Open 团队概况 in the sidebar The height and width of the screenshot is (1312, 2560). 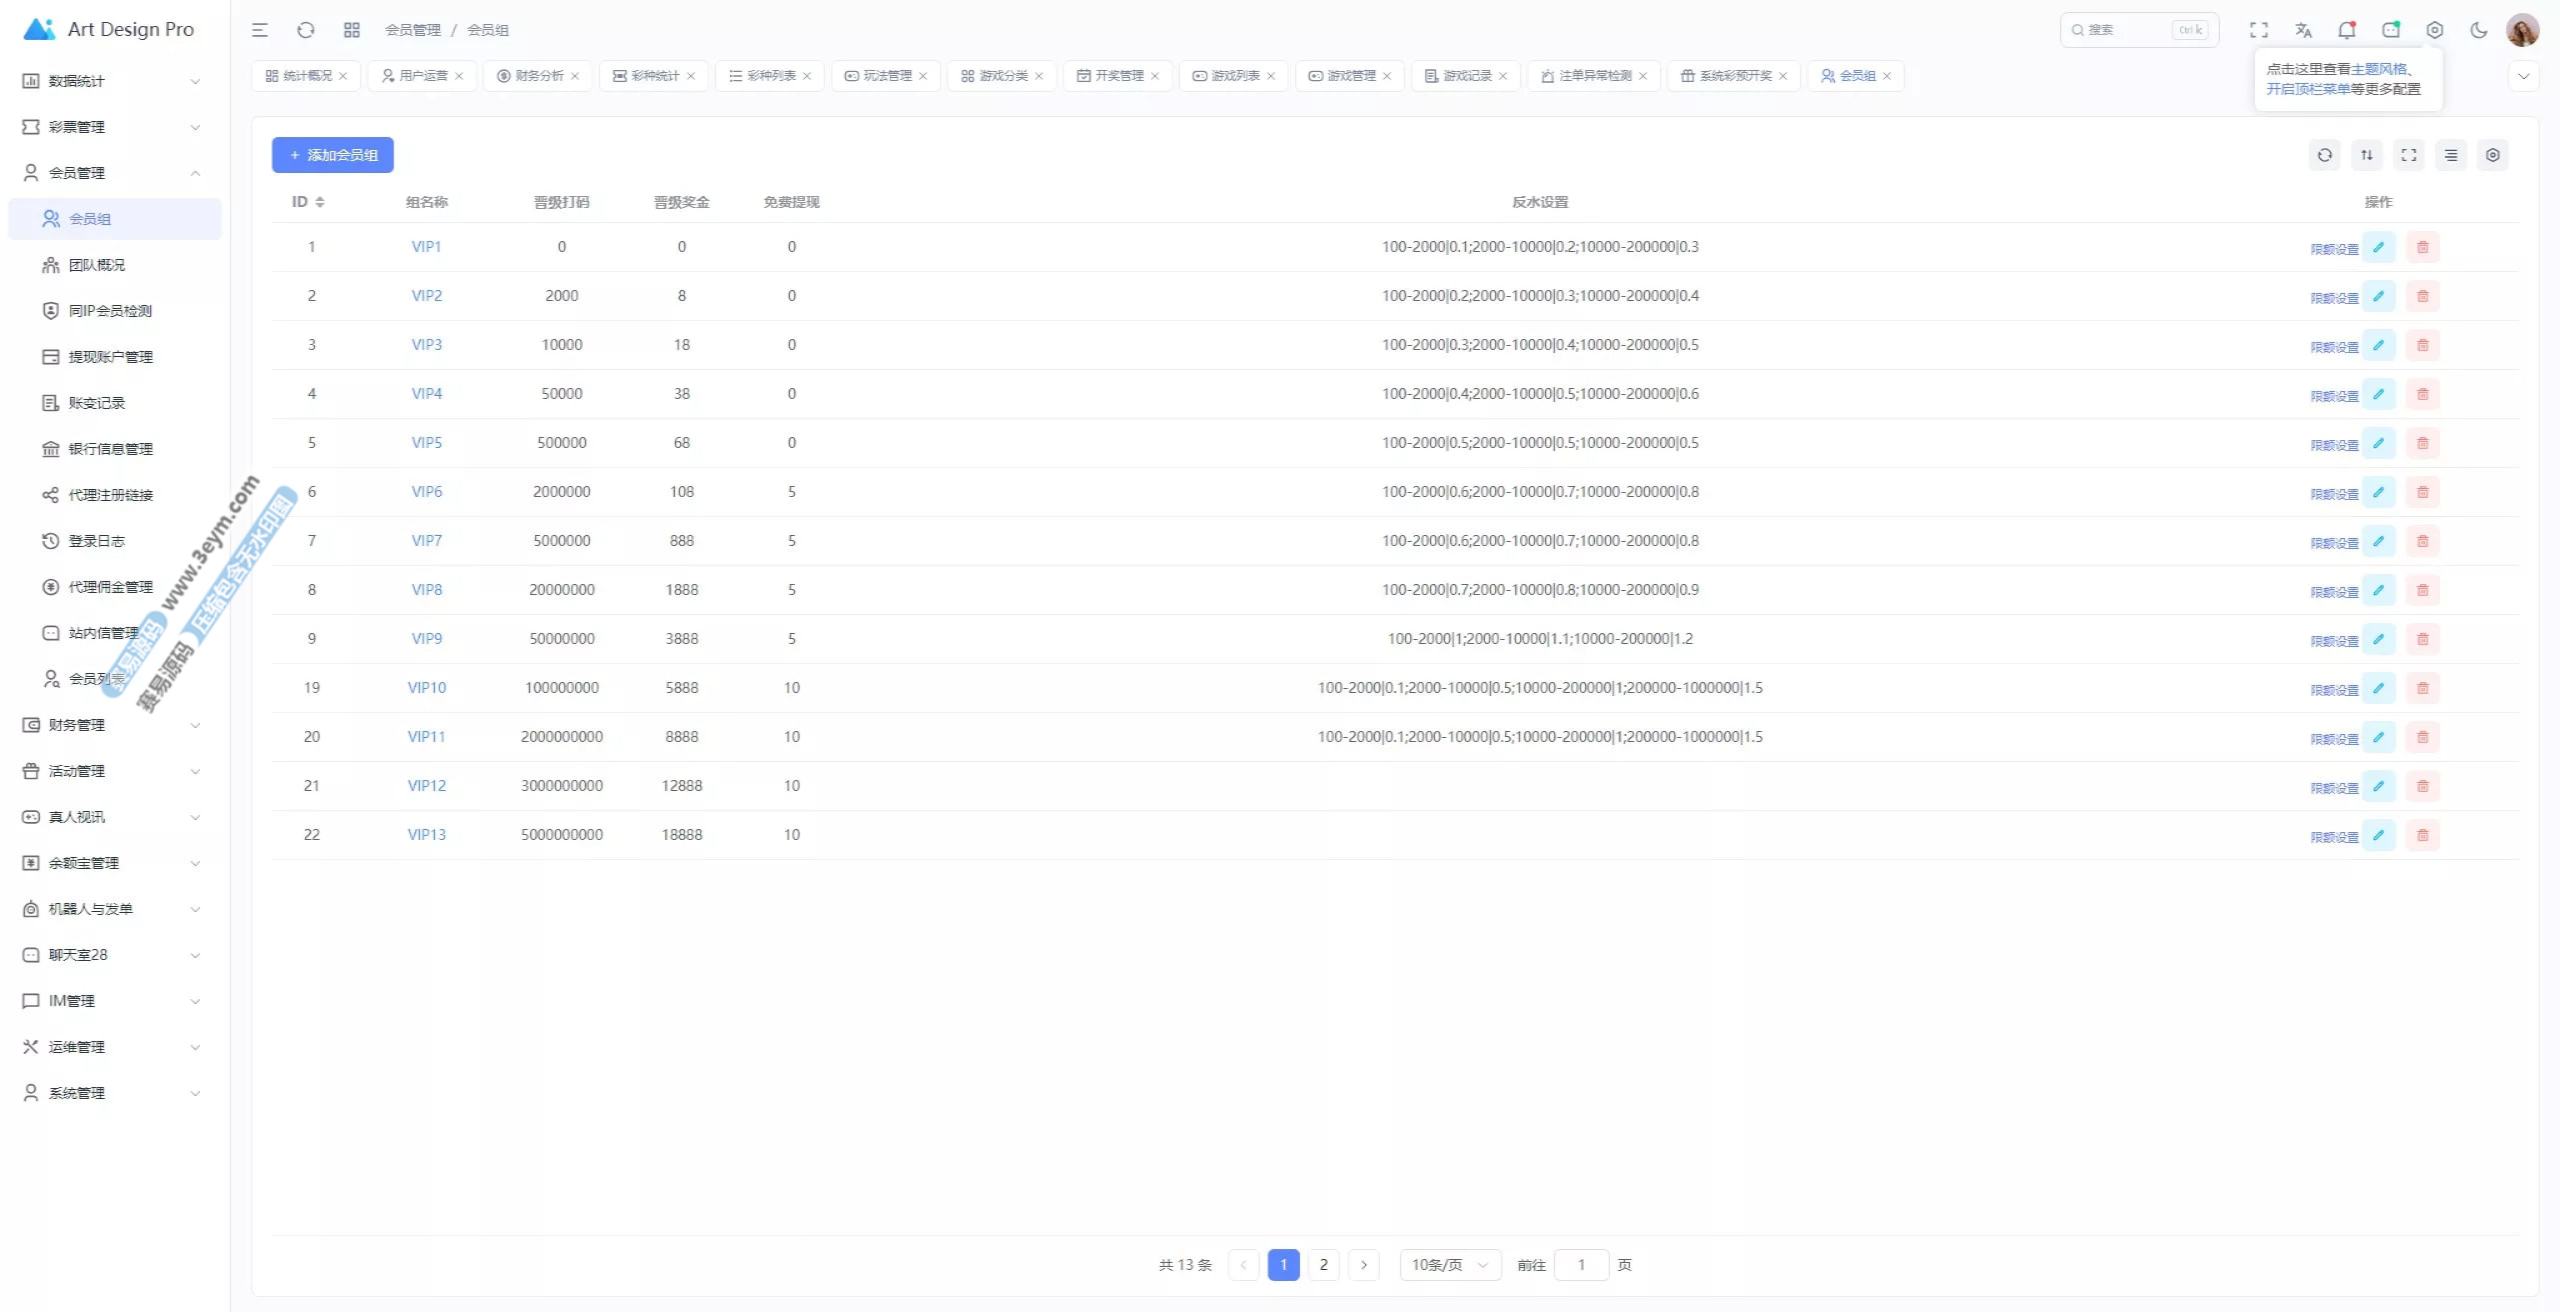click(x=97, y=265)
